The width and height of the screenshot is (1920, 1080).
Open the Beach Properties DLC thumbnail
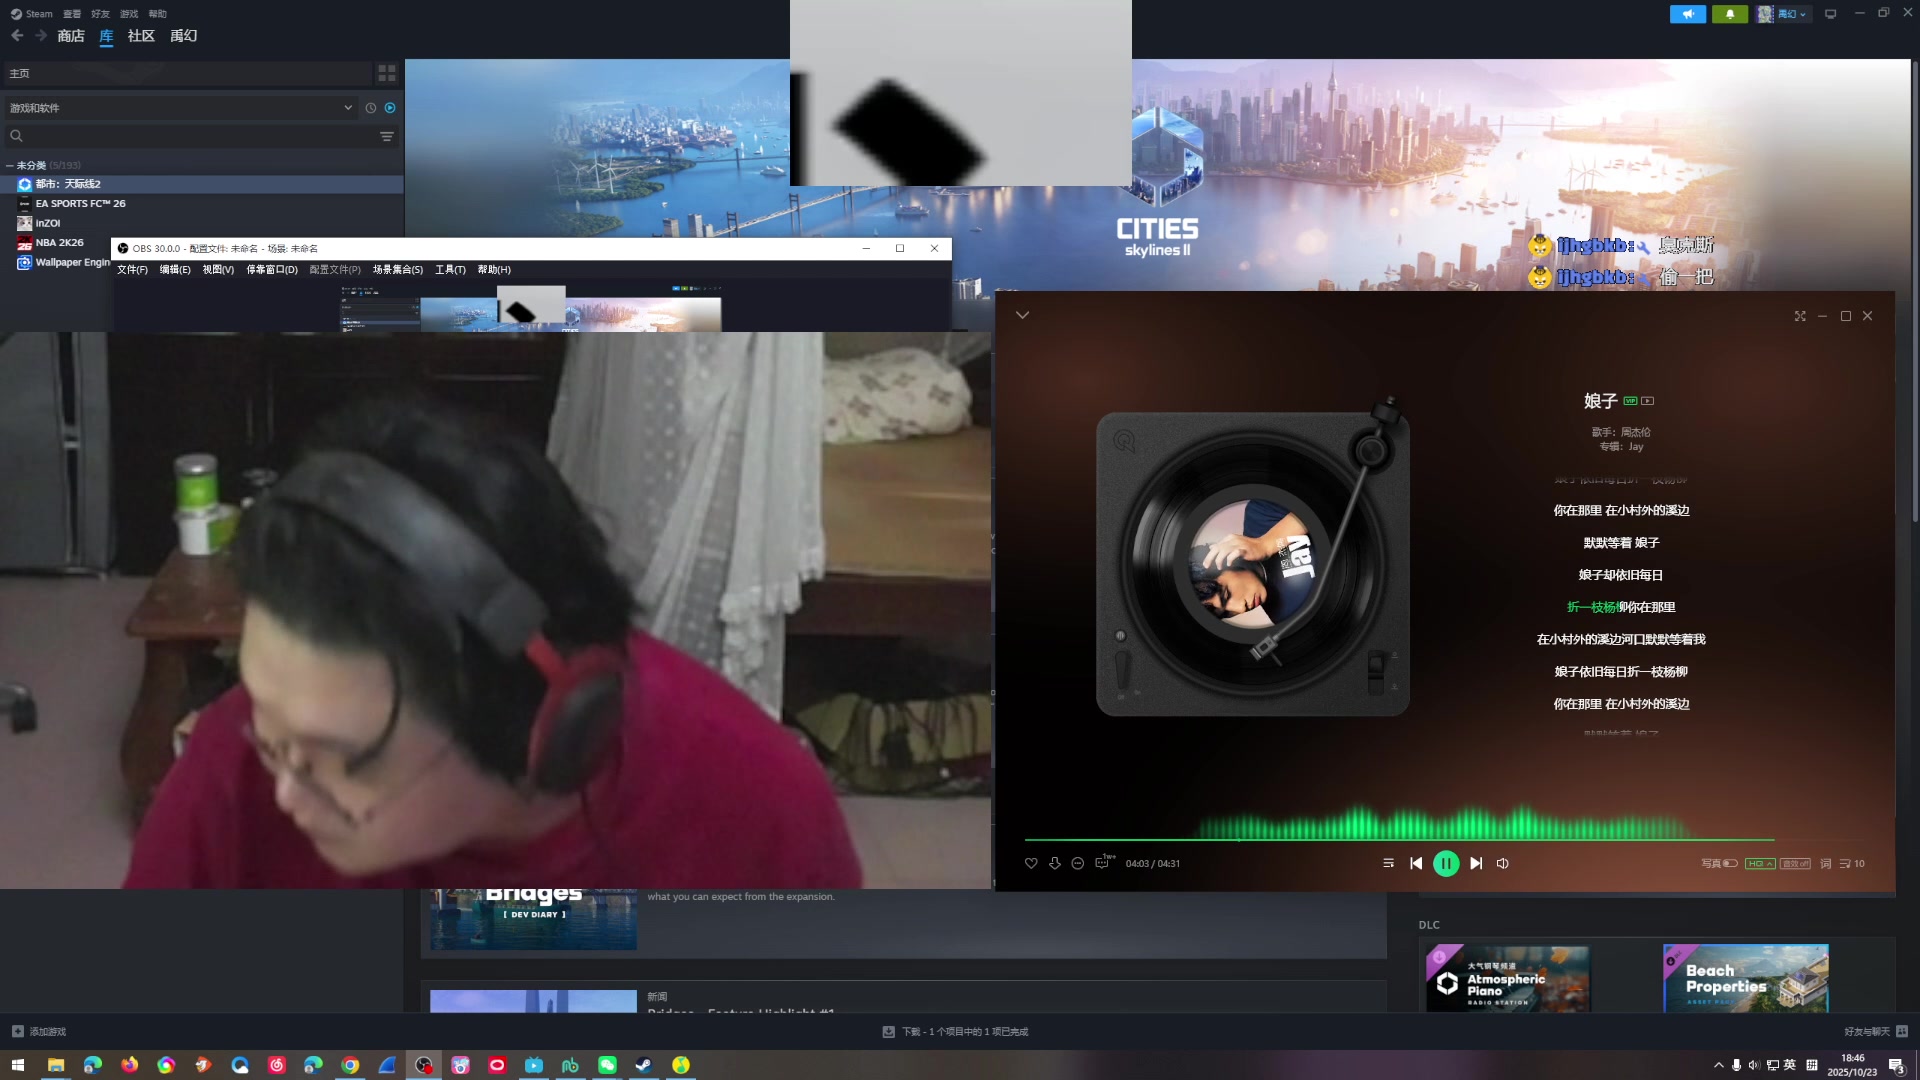pos(1745,978)
